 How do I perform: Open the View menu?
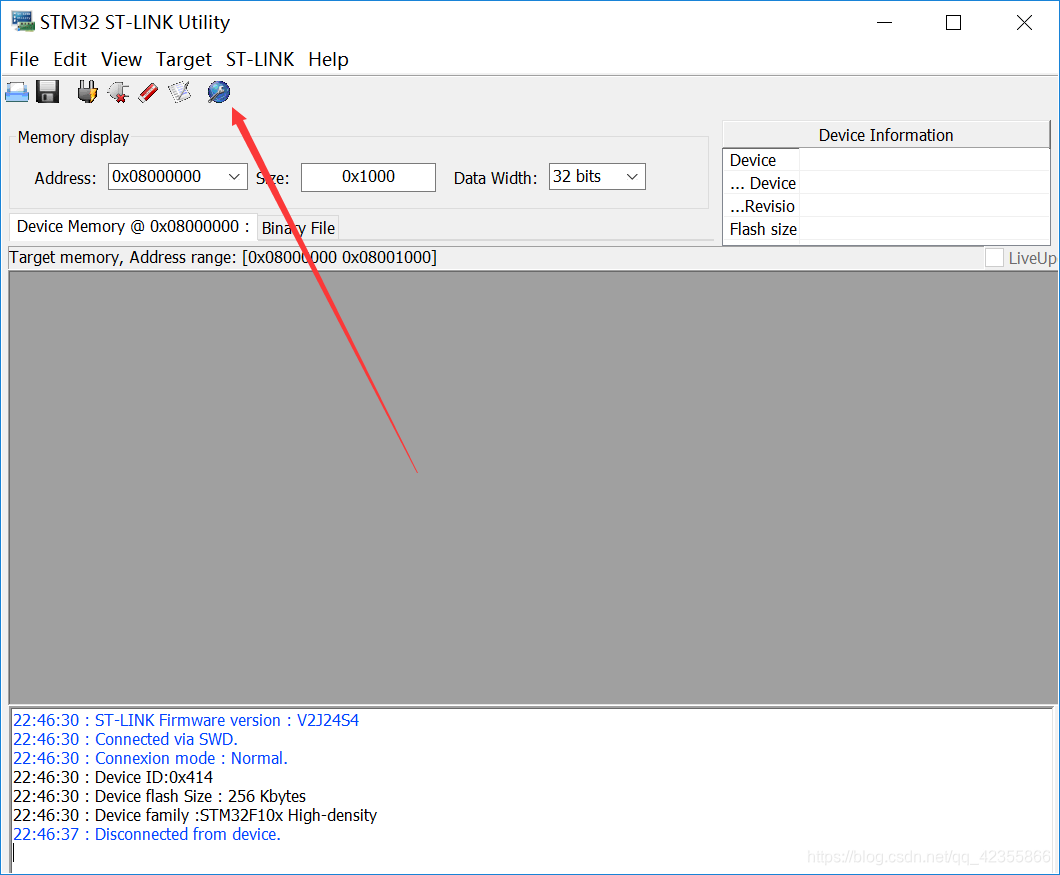121,60
